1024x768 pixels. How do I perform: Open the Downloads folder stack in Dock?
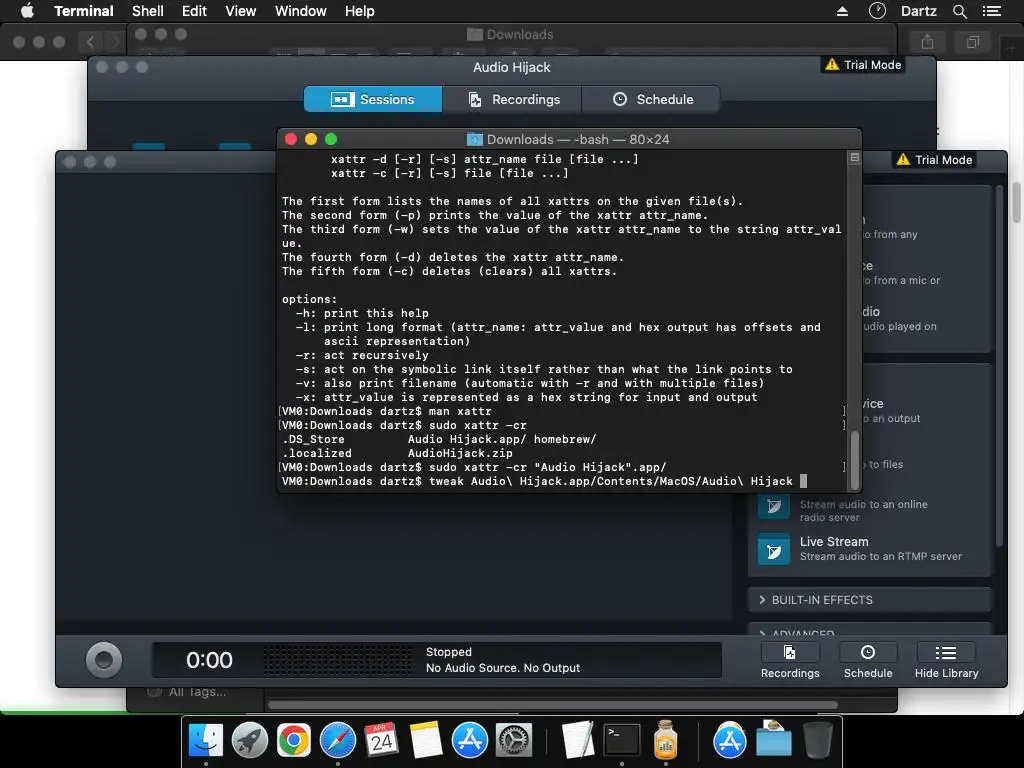[x=774, y=740]
